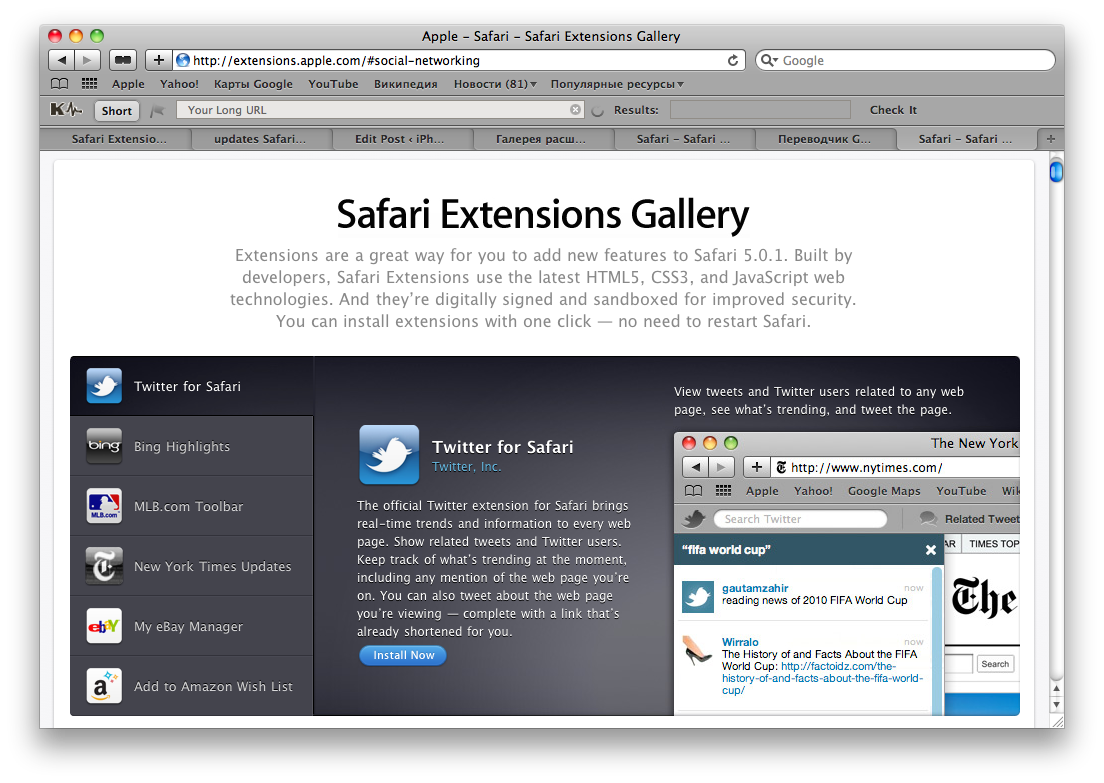The height and width of the screenshot is (783, 1104).
Task: Click Check It button
Action: pyautogui.click(x=893, y=110)
